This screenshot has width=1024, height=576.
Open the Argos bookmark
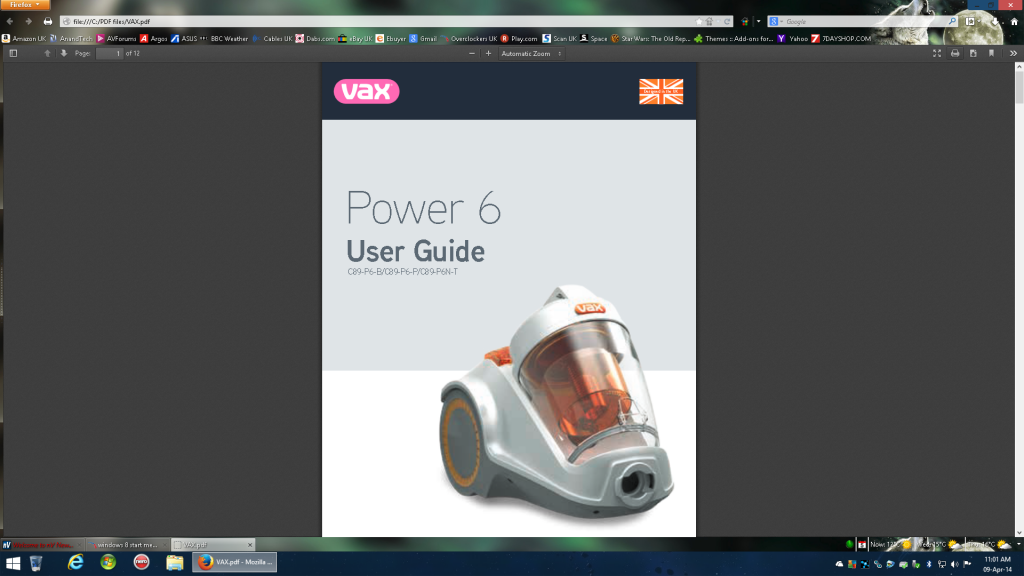[154, 39]
